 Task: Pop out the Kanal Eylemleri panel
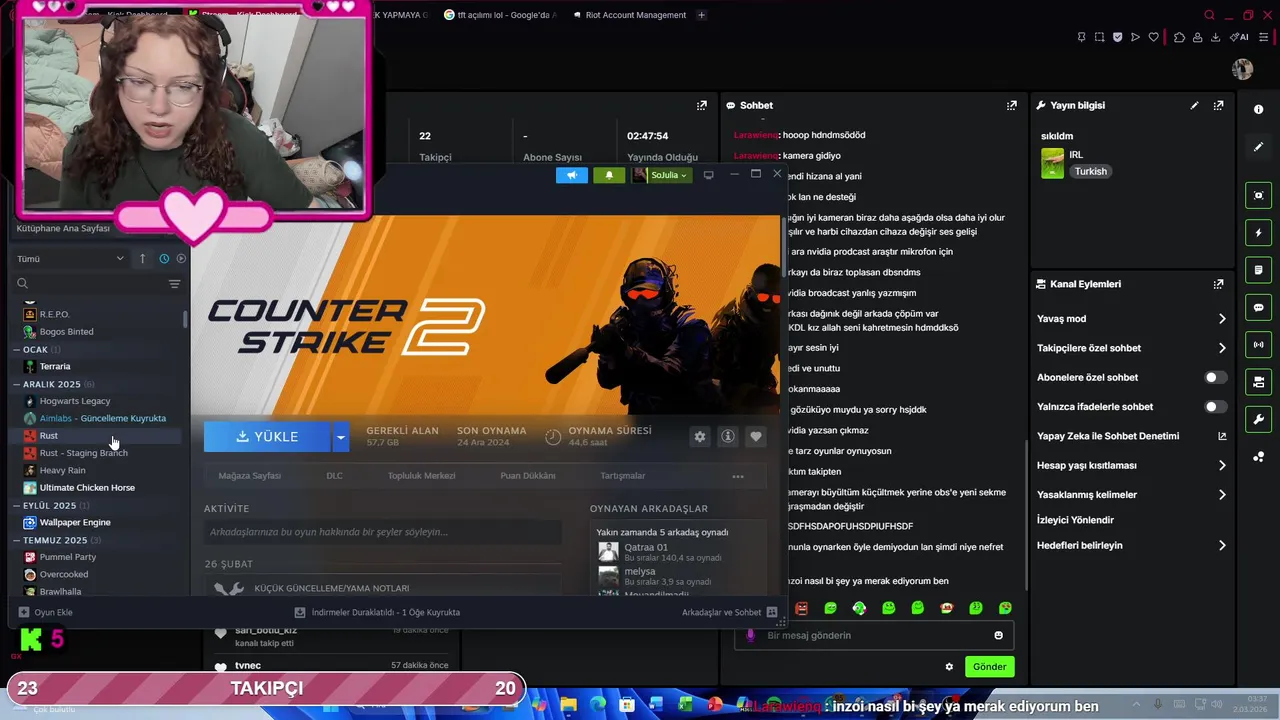(x=1218, y=284)
